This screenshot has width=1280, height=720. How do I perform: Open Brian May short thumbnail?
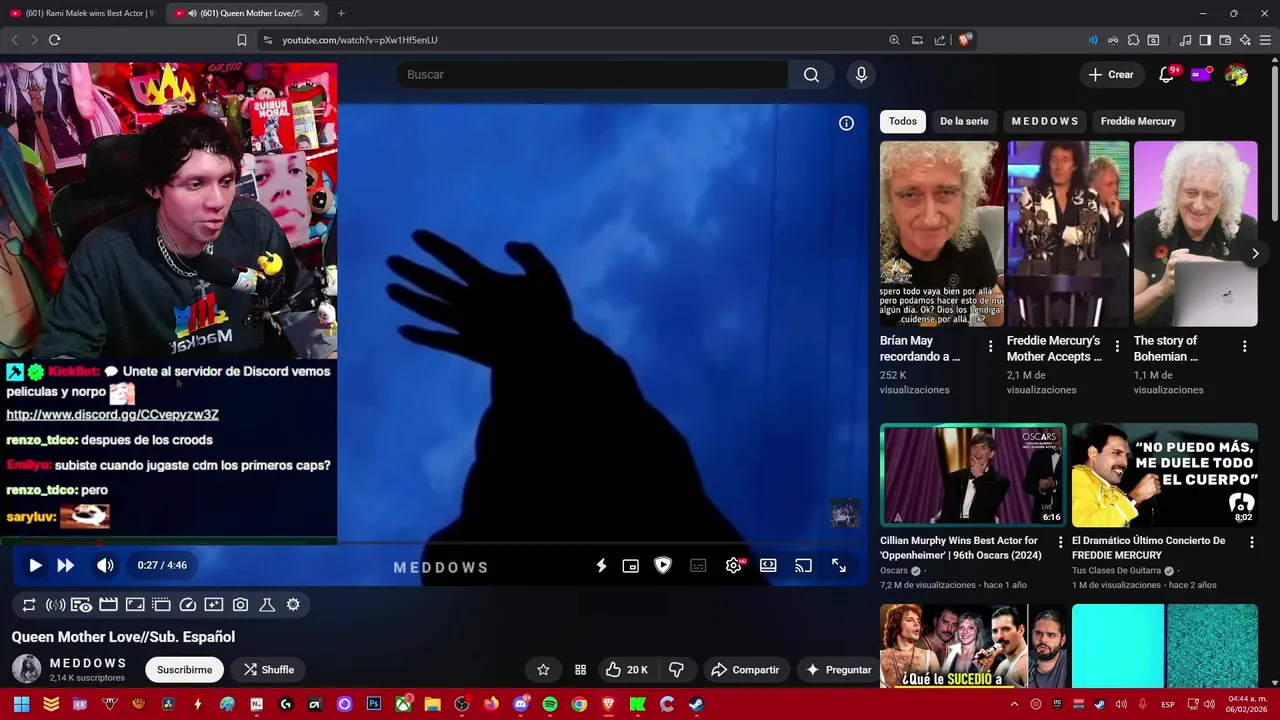click(941, 233)
